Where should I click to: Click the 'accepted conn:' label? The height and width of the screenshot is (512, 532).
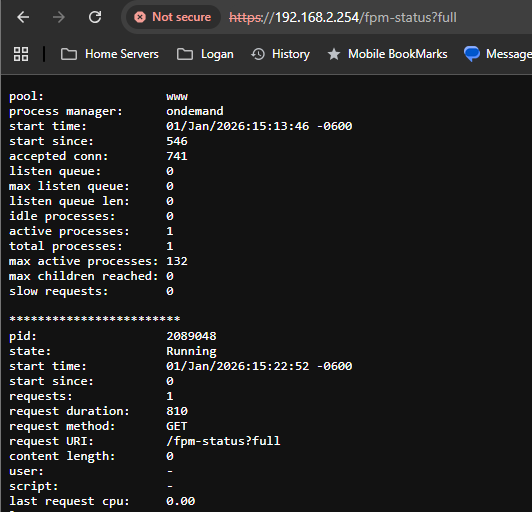click(59, 156)
